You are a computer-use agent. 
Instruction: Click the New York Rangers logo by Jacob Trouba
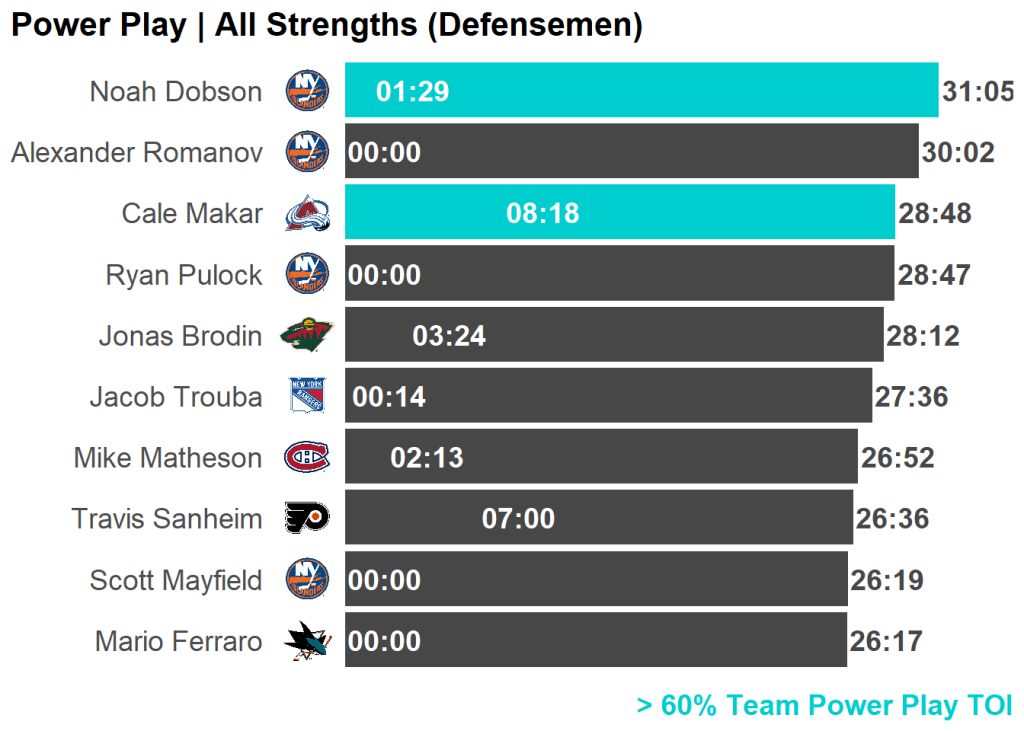pos(307,396)
